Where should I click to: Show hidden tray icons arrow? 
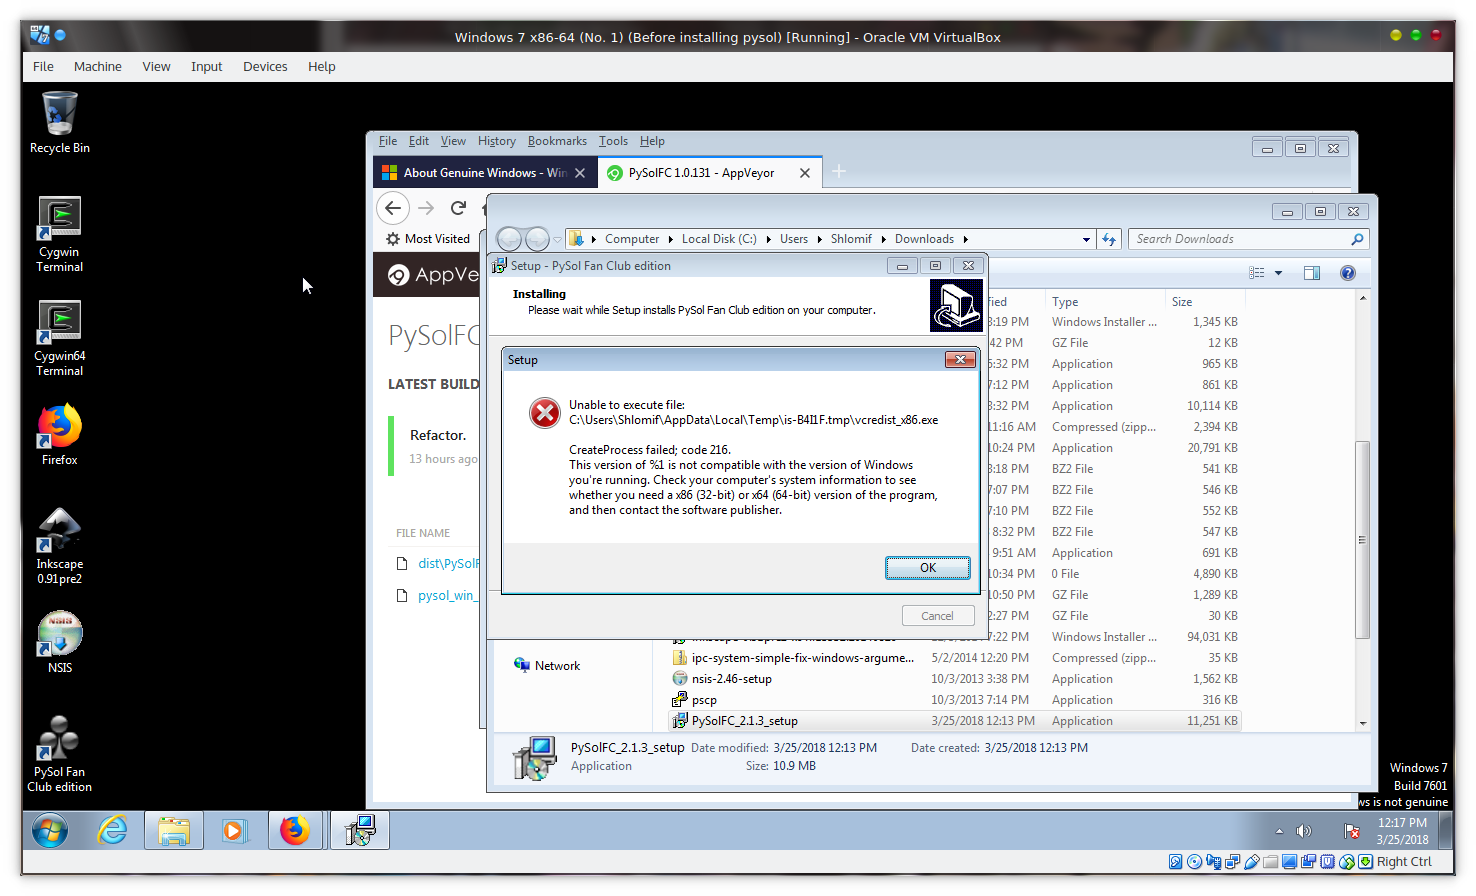(x=1279, y=831)
